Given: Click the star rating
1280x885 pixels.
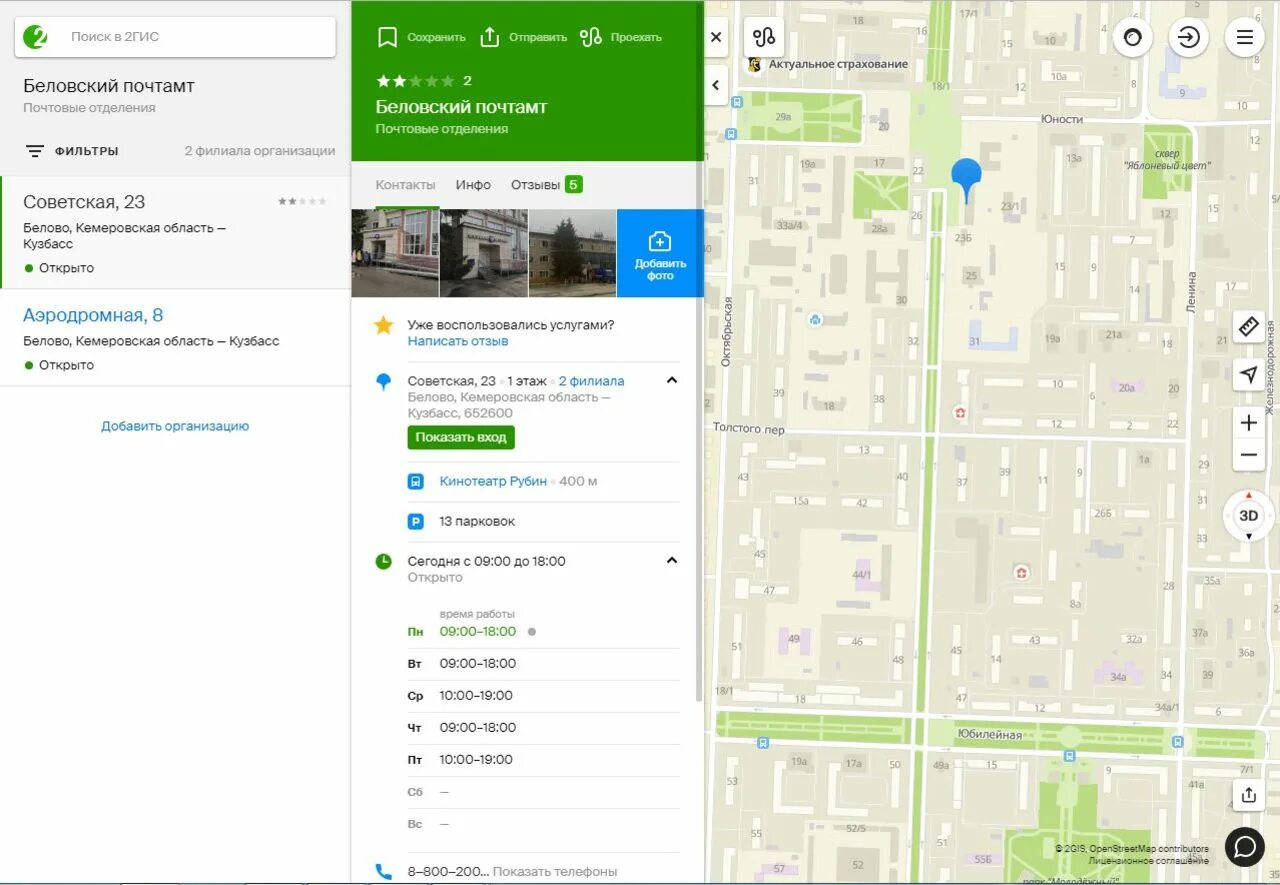Looking at the screenshot, I should (x=415, y=81).
